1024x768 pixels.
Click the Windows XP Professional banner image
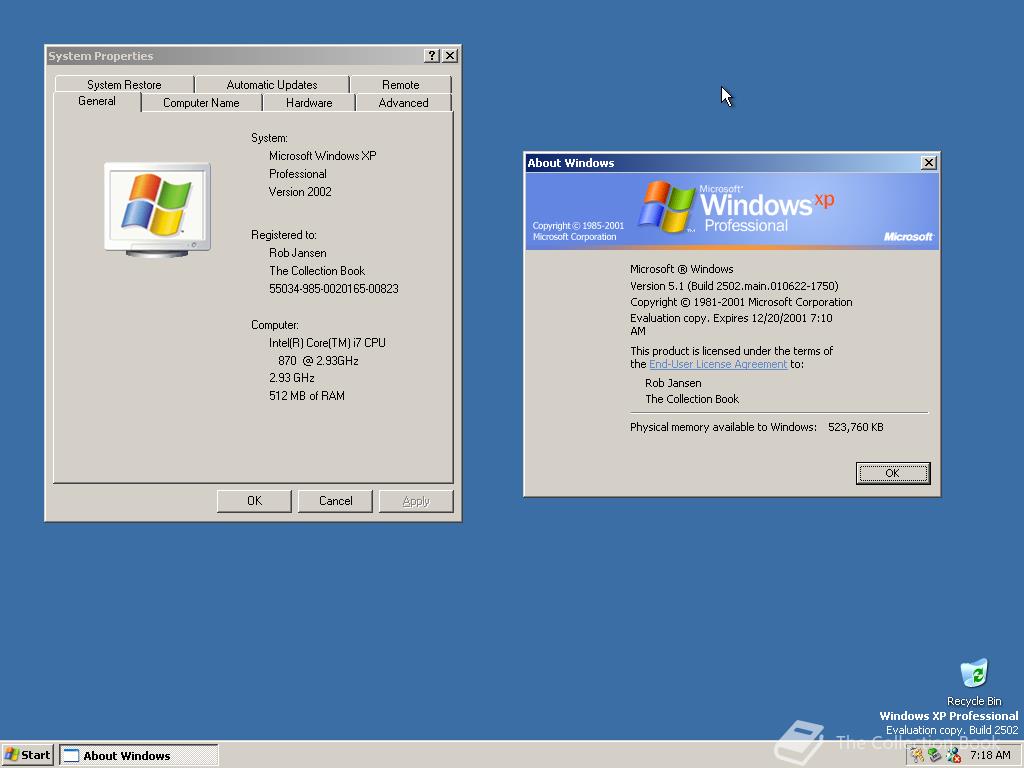[x=732, y=211]
